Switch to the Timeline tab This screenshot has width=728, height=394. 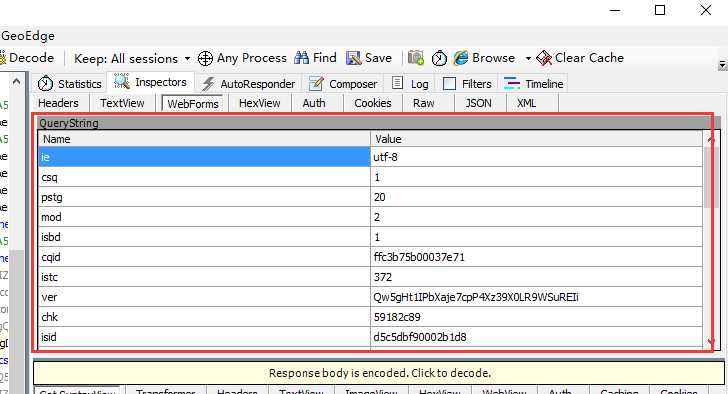tap(533, 84)
